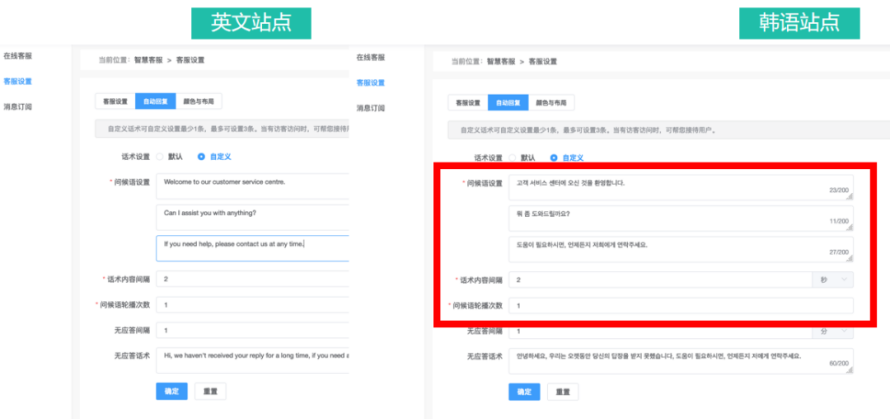This screenshot has width=890, height=419.
Task: Open 客服设置 in the Korean site sidebar
Action: click(371, 82)
